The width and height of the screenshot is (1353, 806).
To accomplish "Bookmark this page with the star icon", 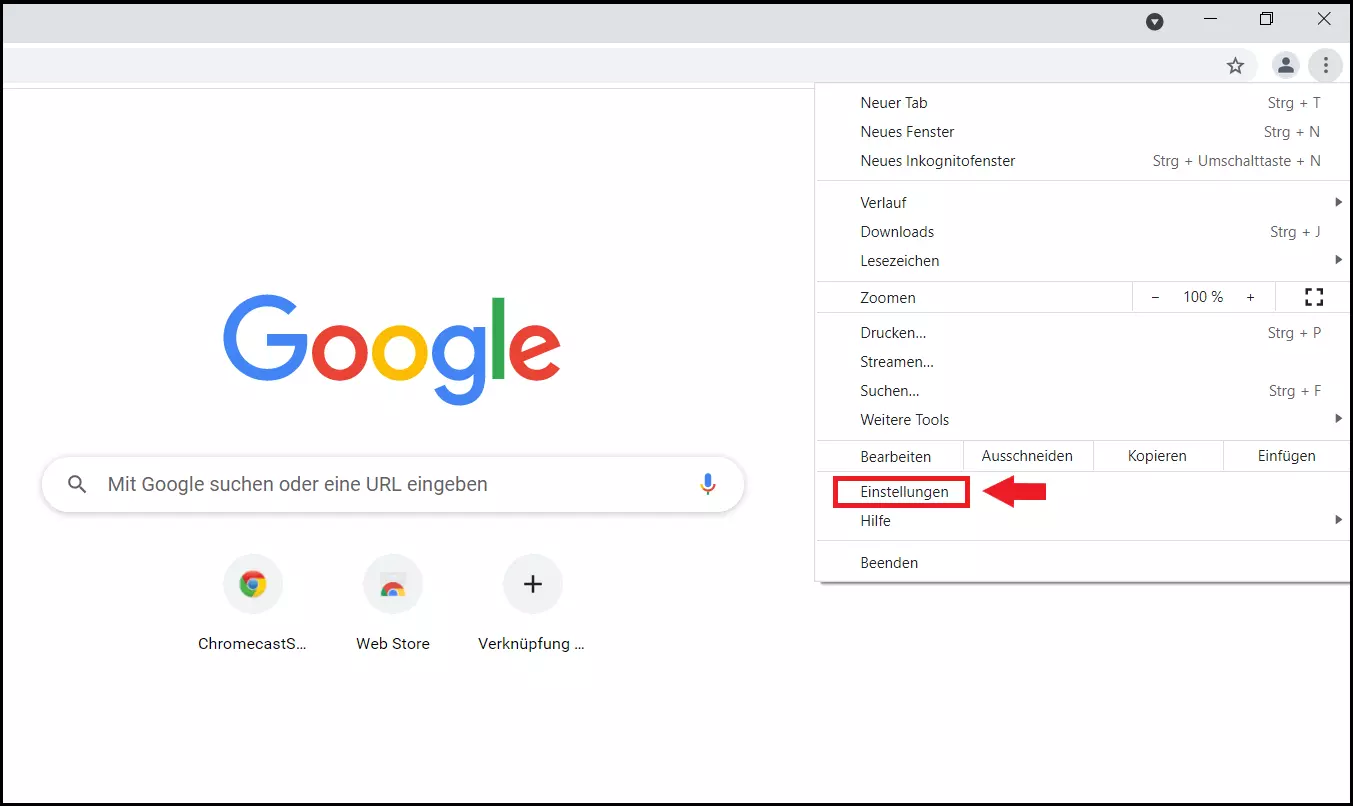I will [x=1235, y=66].
